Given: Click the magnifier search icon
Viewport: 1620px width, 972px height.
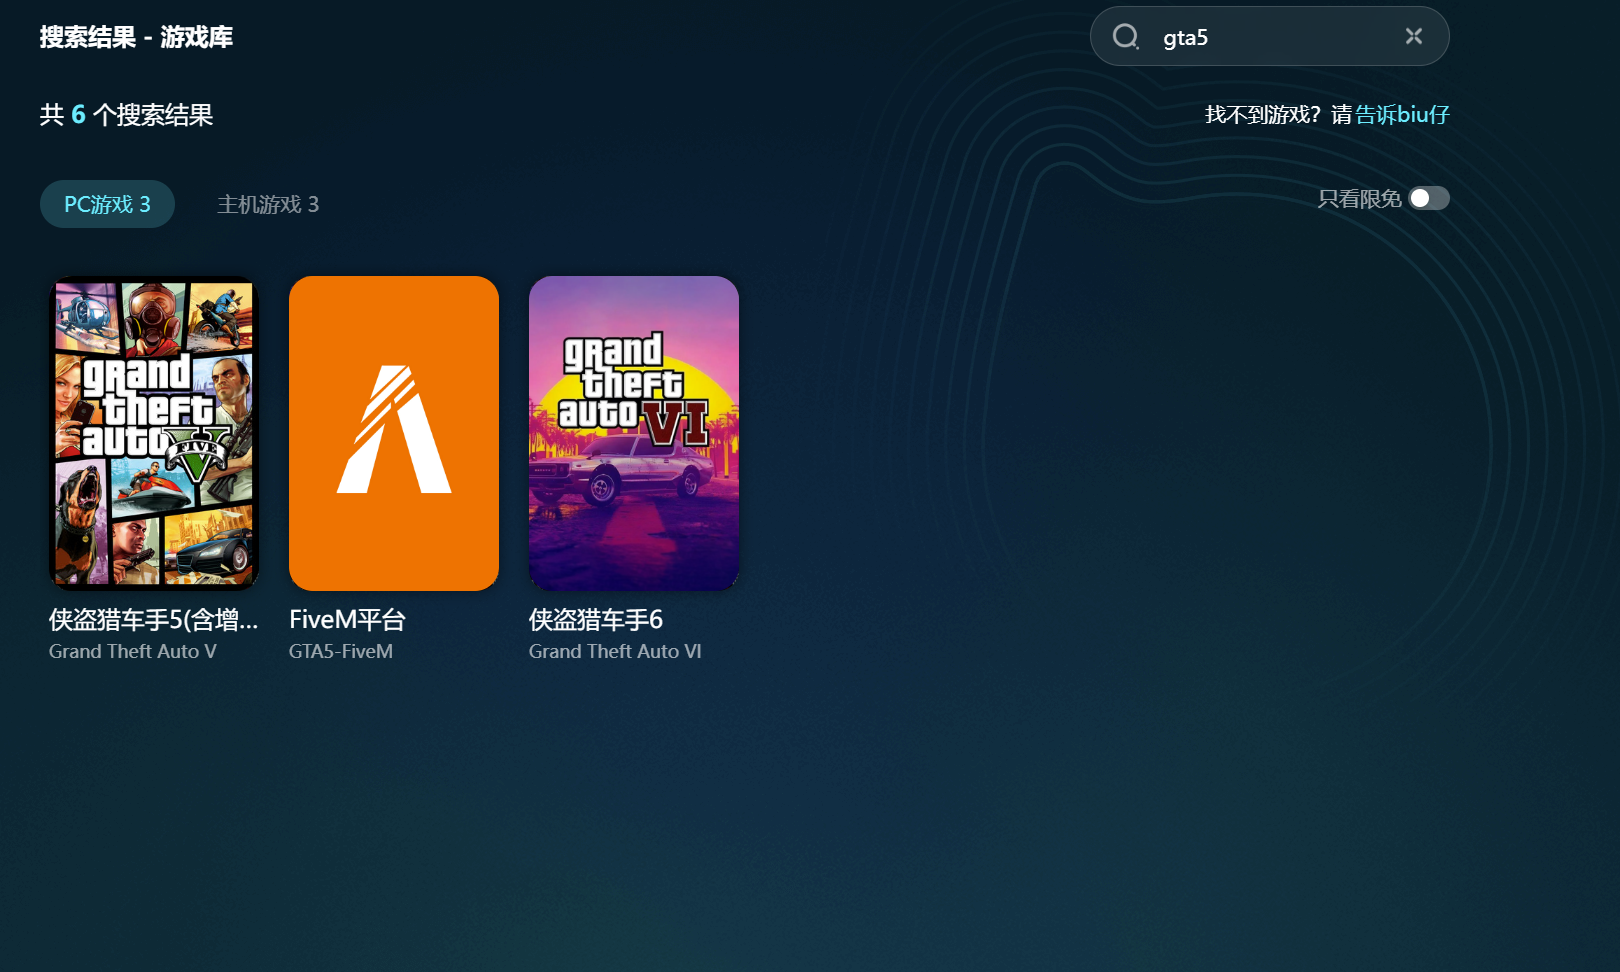Looking at the screenshot, I should 1126,37.
